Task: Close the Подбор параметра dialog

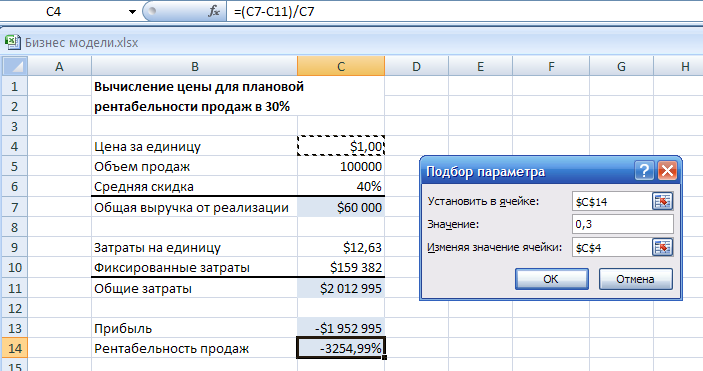Action: pos(667,171)
